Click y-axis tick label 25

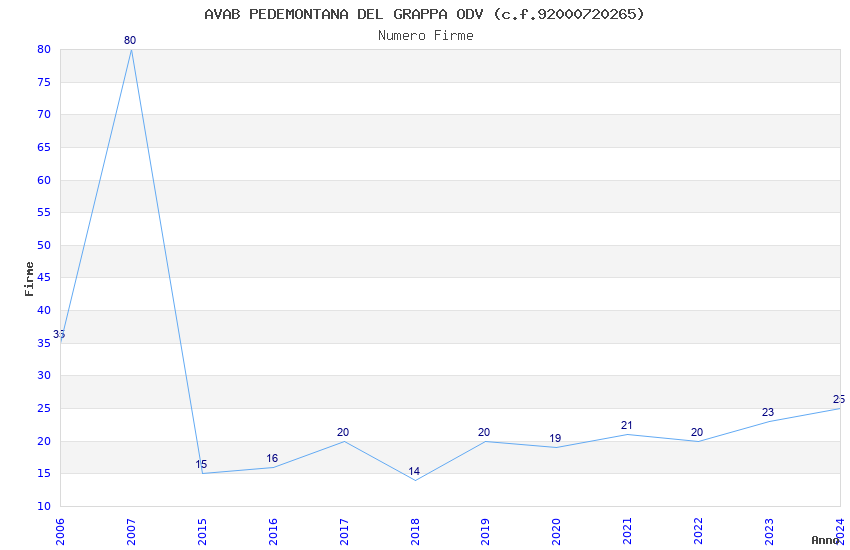pyautogui.click(x=44, y=409)
